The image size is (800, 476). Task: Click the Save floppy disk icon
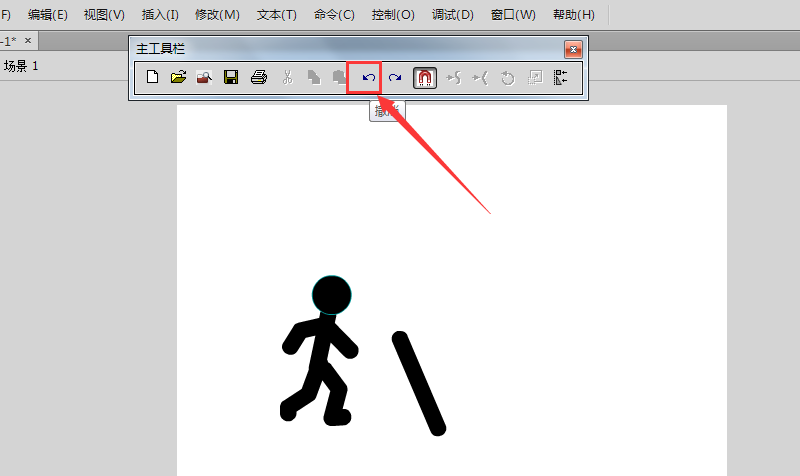coord(231,78)
